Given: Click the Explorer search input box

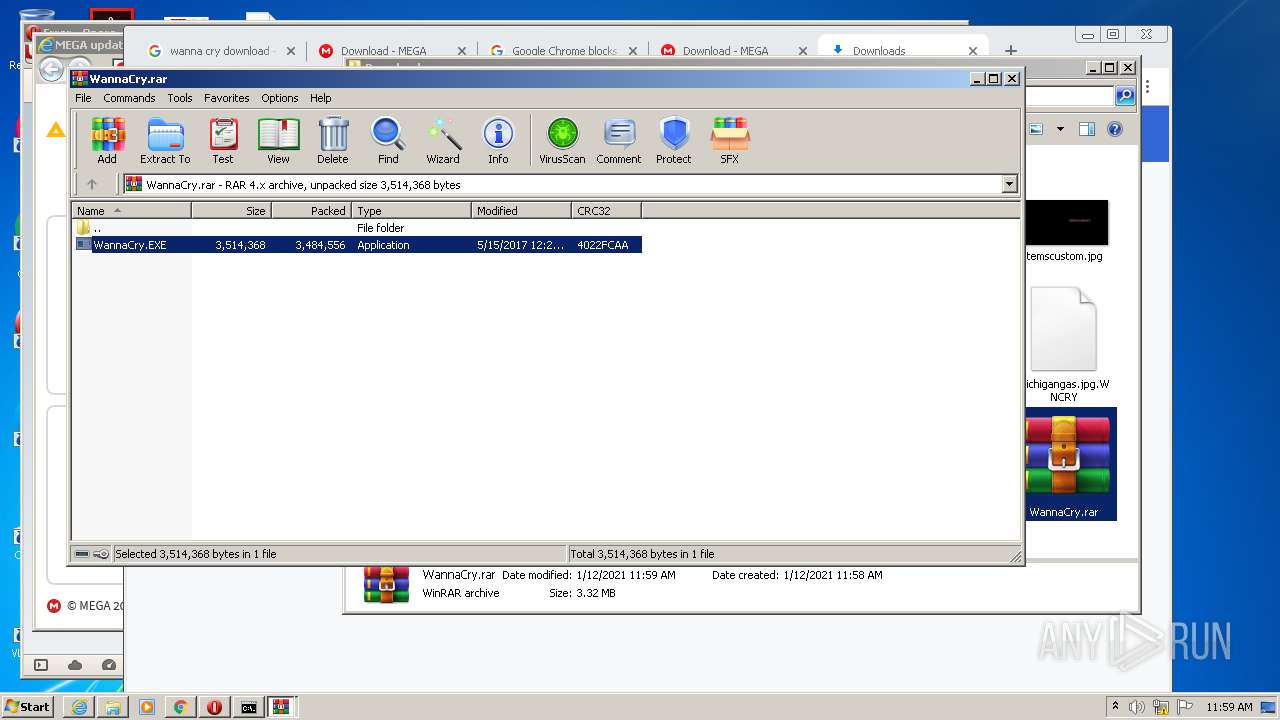Looking at the screenshot, I should click(1069, 96).
